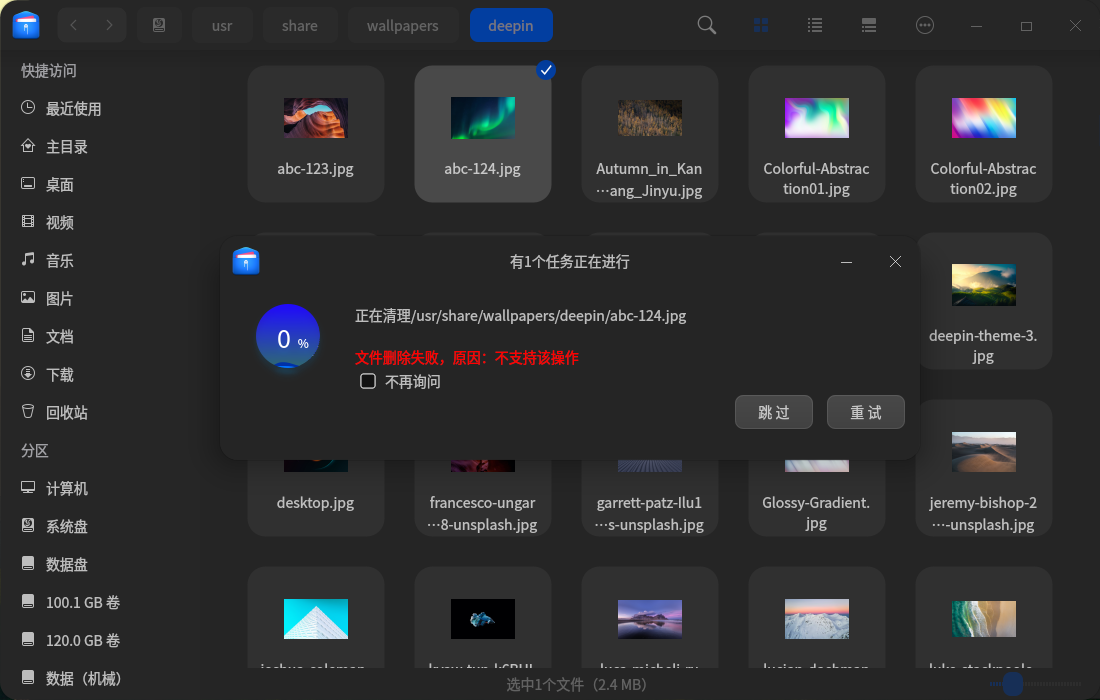This screenshot has width=1100, height=700.
Task: Select the search icon in the toolbar
Action: click(x=706, y=25)
